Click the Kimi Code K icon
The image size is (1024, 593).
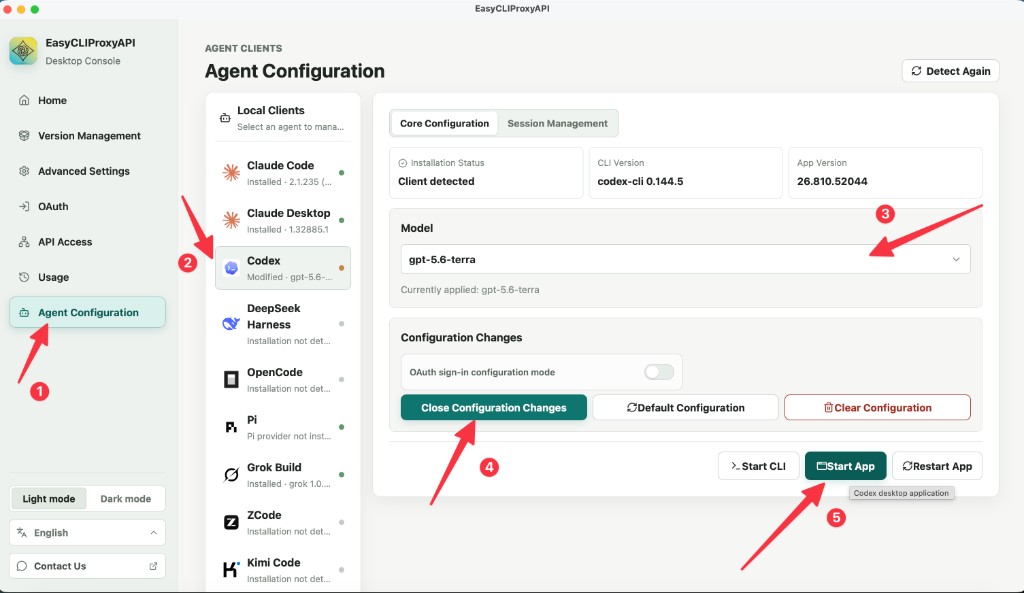[231, 569]
